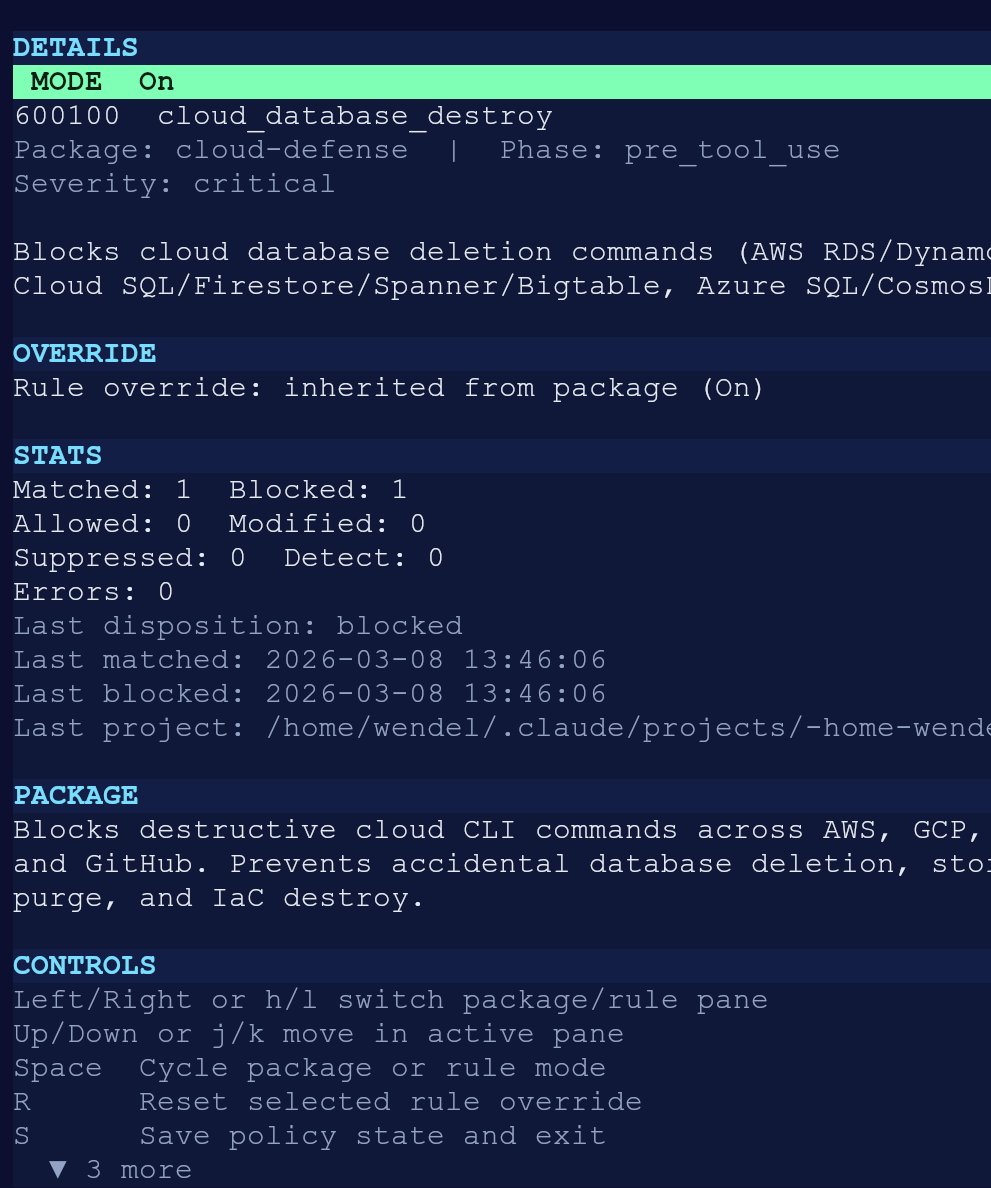Select rule 600100 cloud_database_destroy line
This screenshot has width=991, height=1188.
pyautogui.click(x=283, y=116)
